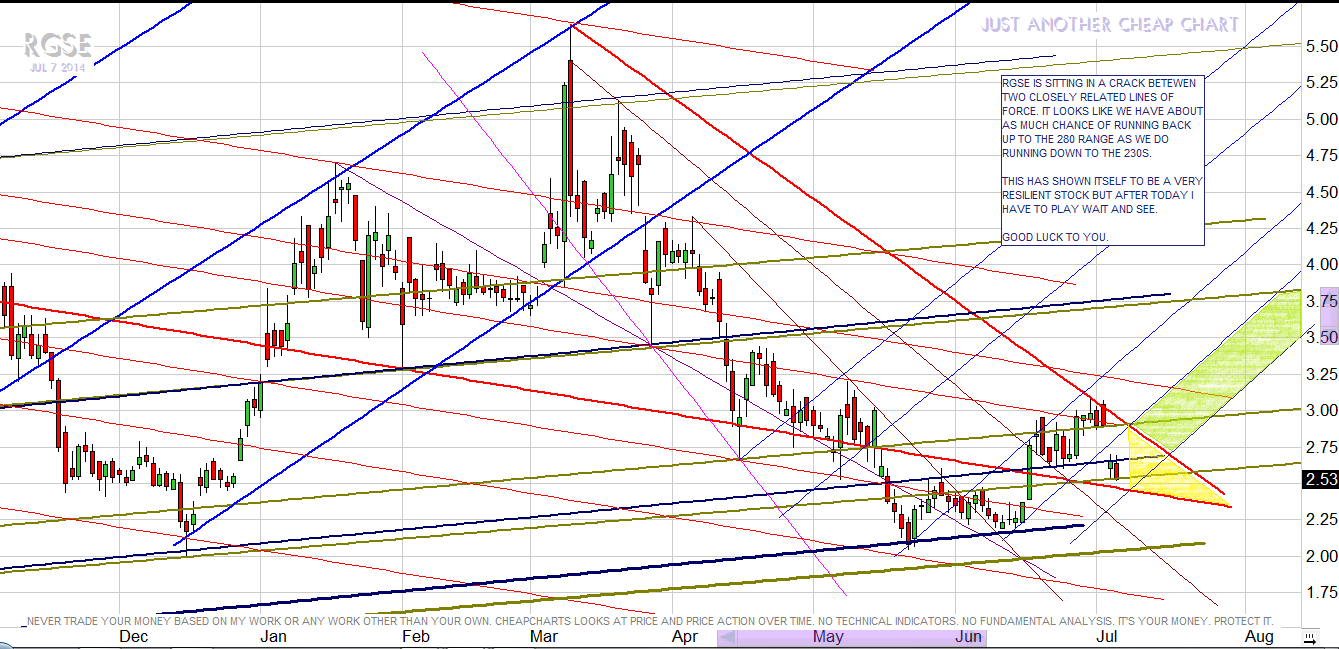This screenshot has width=1339, height=649.
Task: Click the JUST ANOTHER CHEAP CHART title
Action: (x=1110, y=25)
